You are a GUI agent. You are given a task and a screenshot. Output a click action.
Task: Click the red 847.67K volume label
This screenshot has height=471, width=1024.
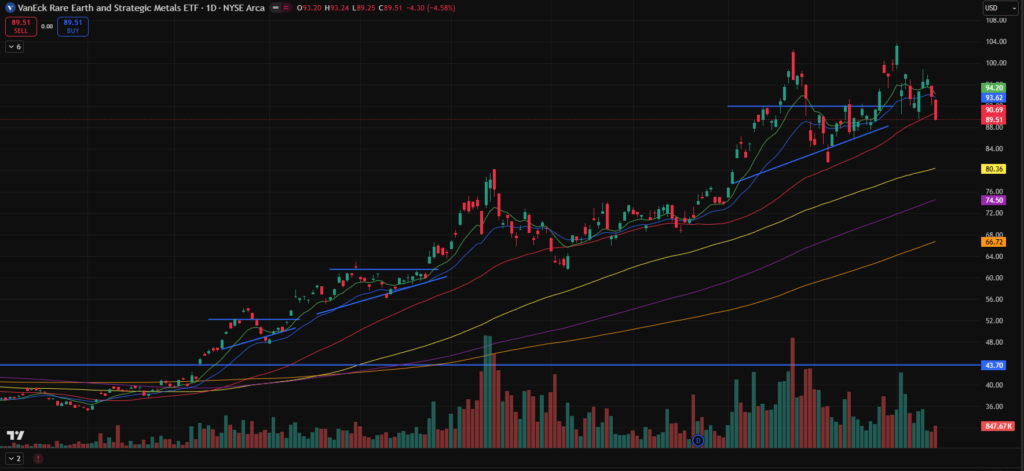pos(998,426)
